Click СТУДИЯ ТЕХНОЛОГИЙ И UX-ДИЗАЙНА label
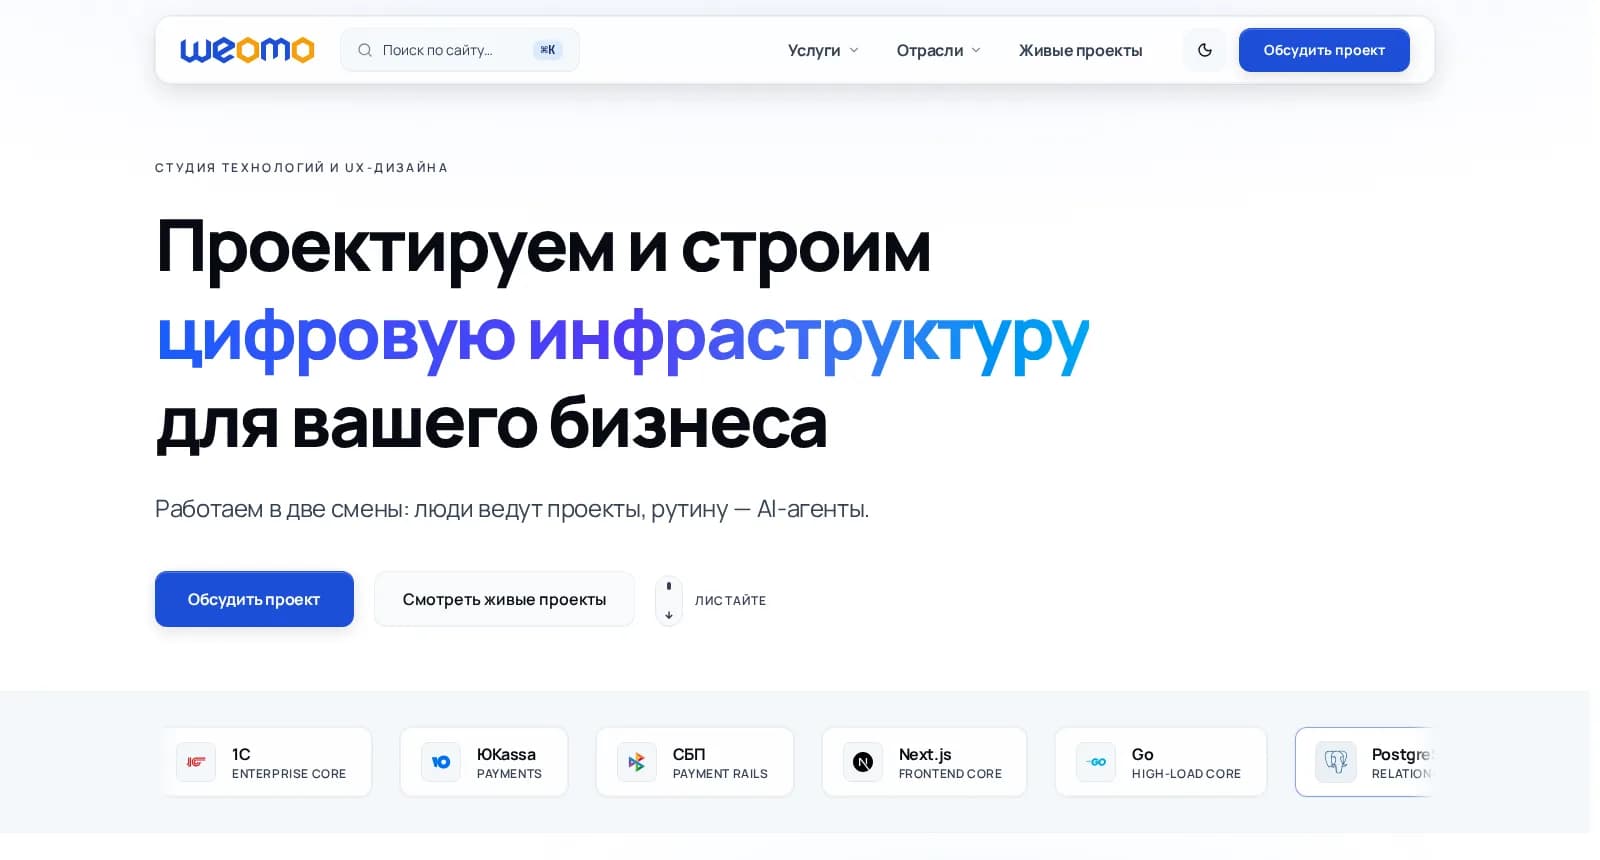This screenshot has height=860, width=1600. pyautogui.click(x=301, y=168)
